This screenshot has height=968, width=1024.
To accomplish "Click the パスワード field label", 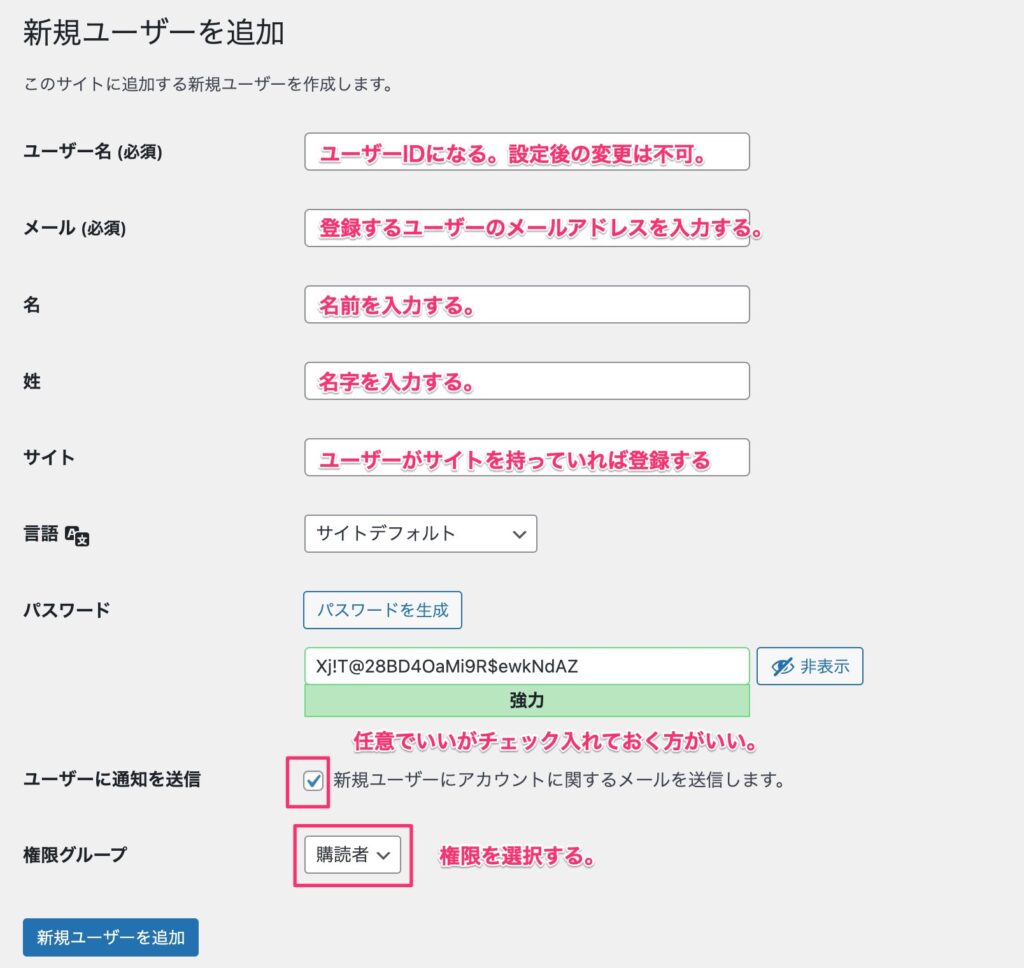I will coord(67,610).
